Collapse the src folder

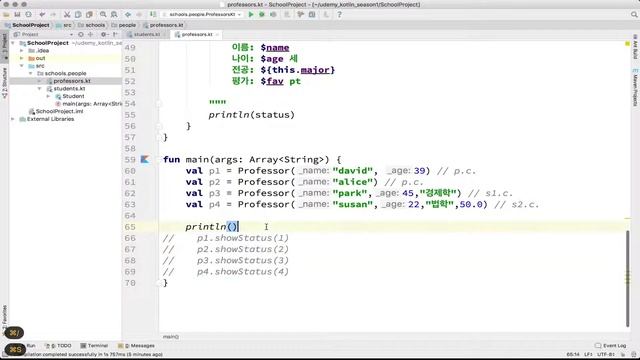click(x=22, y=66)
